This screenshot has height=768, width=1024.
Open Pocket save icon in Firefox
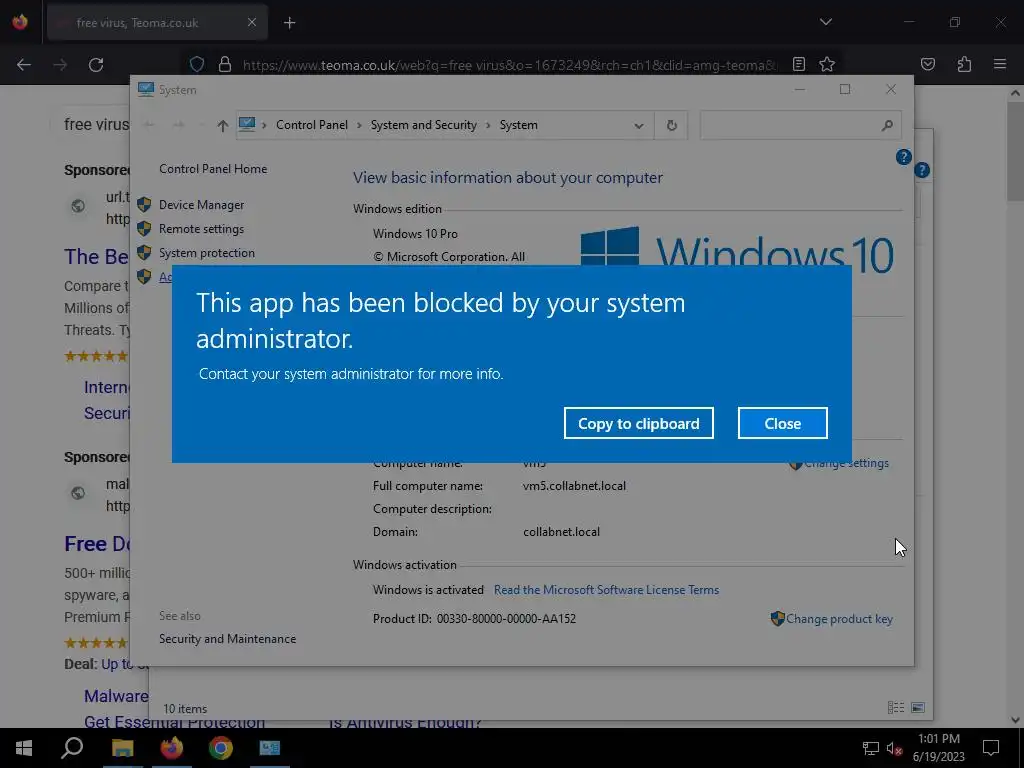point(928,64)
